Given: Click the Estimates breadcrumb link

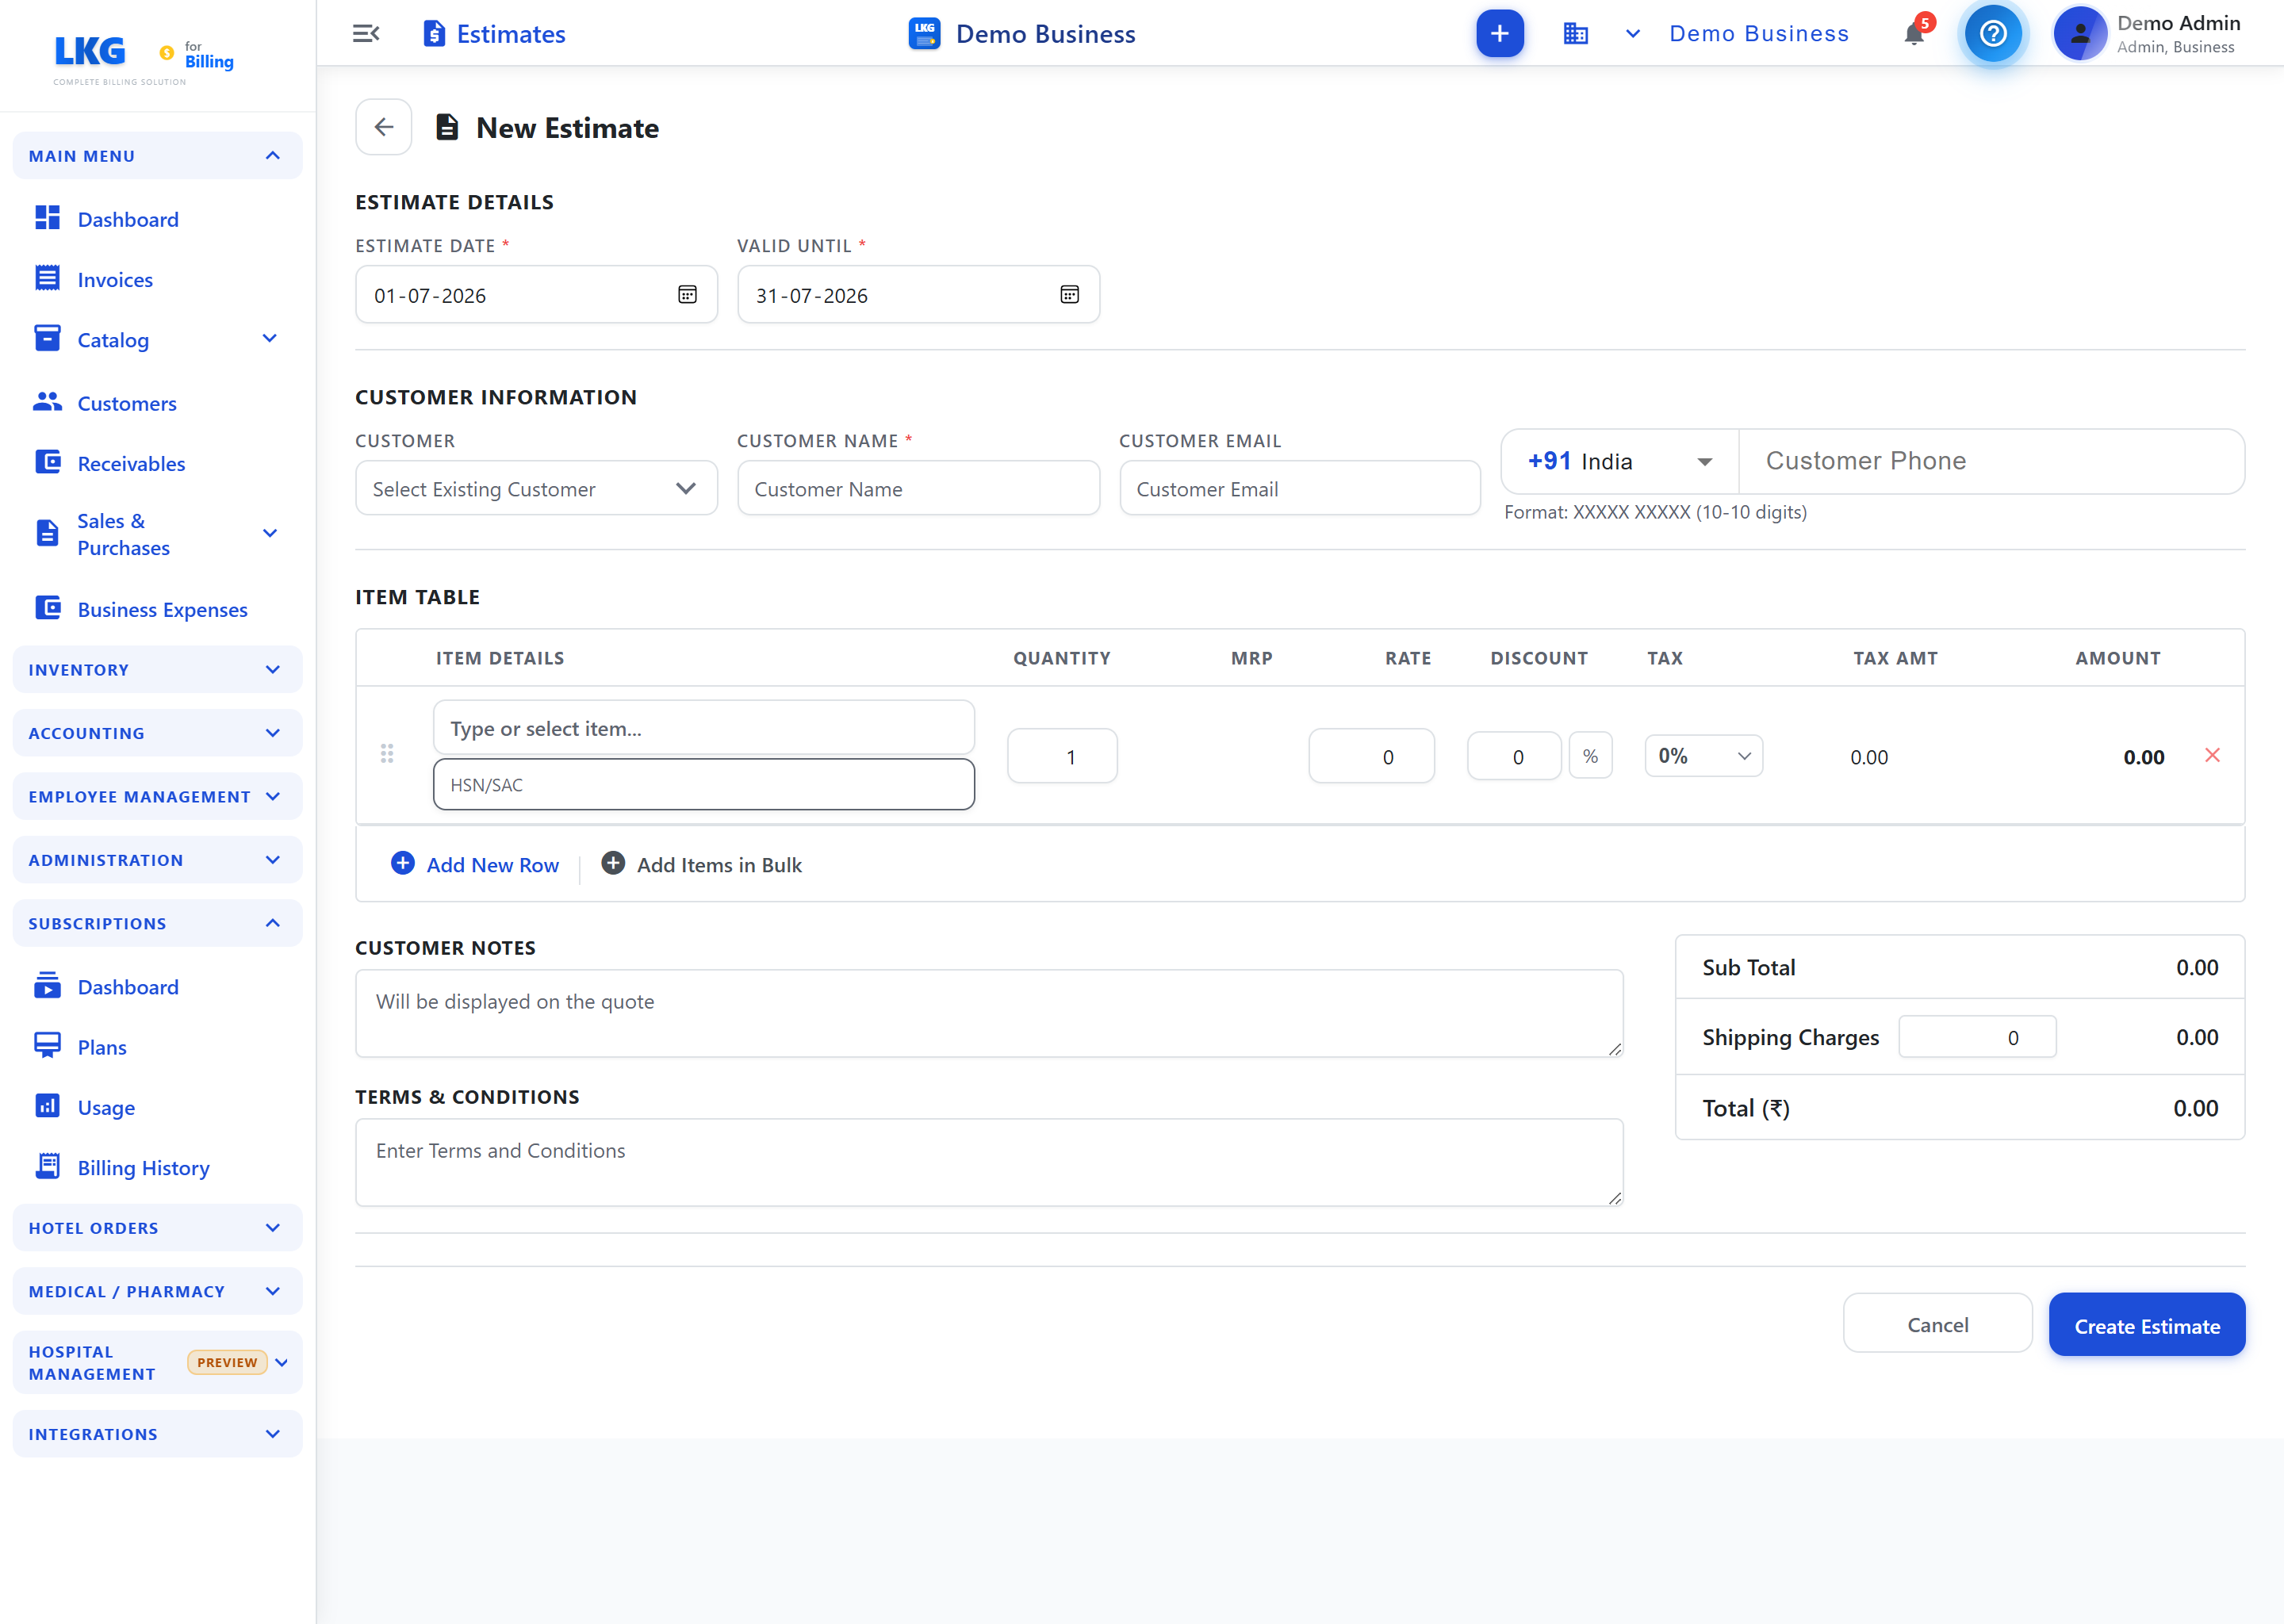Looking at the screenshot, I should (510, 34).
